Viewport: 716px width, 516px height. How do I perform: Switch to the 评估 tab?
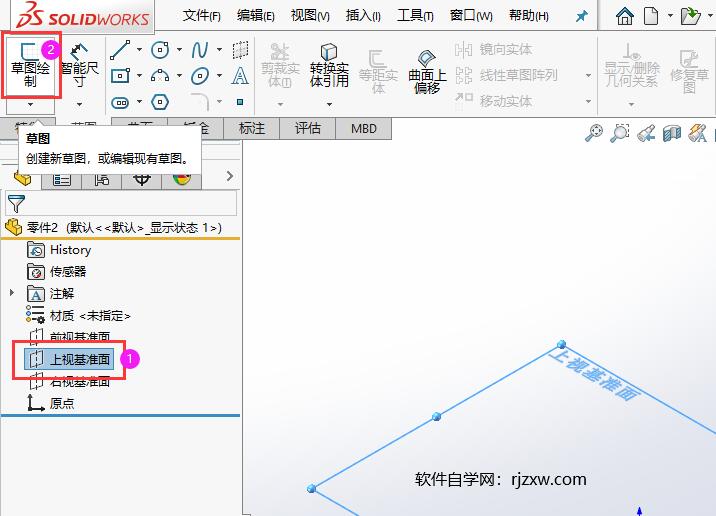tap(307, 128)
